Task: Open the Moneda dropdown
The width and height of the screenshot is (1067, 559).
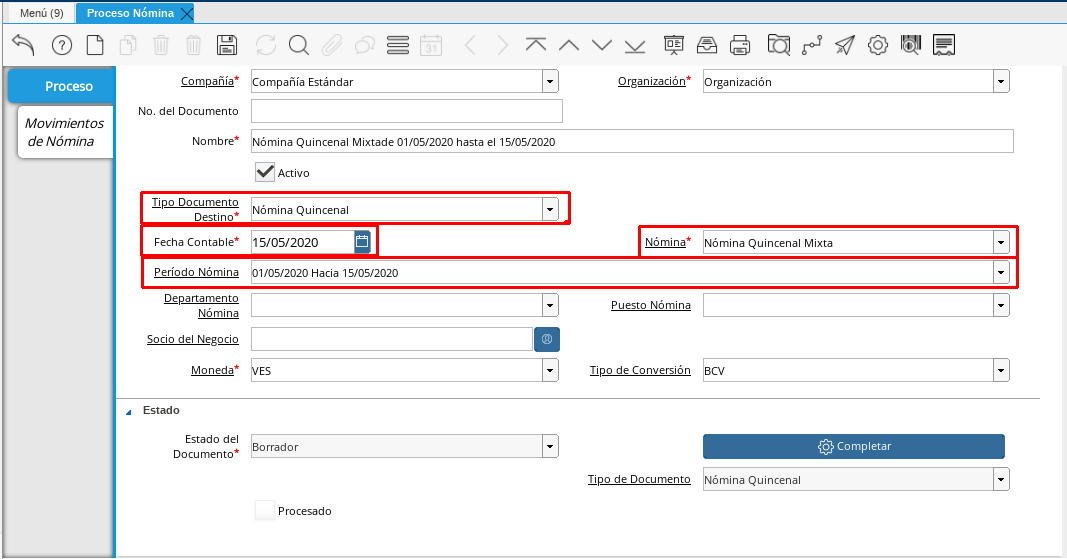Action: [x=551, y=370]
